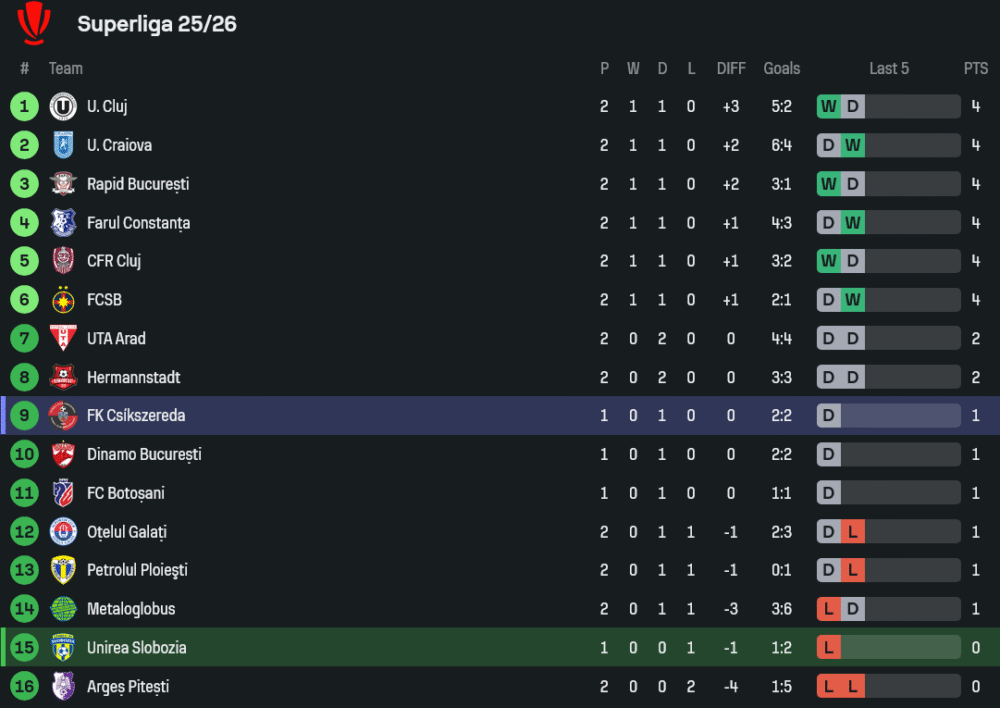Click the Metaloglobus club logo
Image resolution: width=1000 pixels, height=708 pixels.
point(64,609)
